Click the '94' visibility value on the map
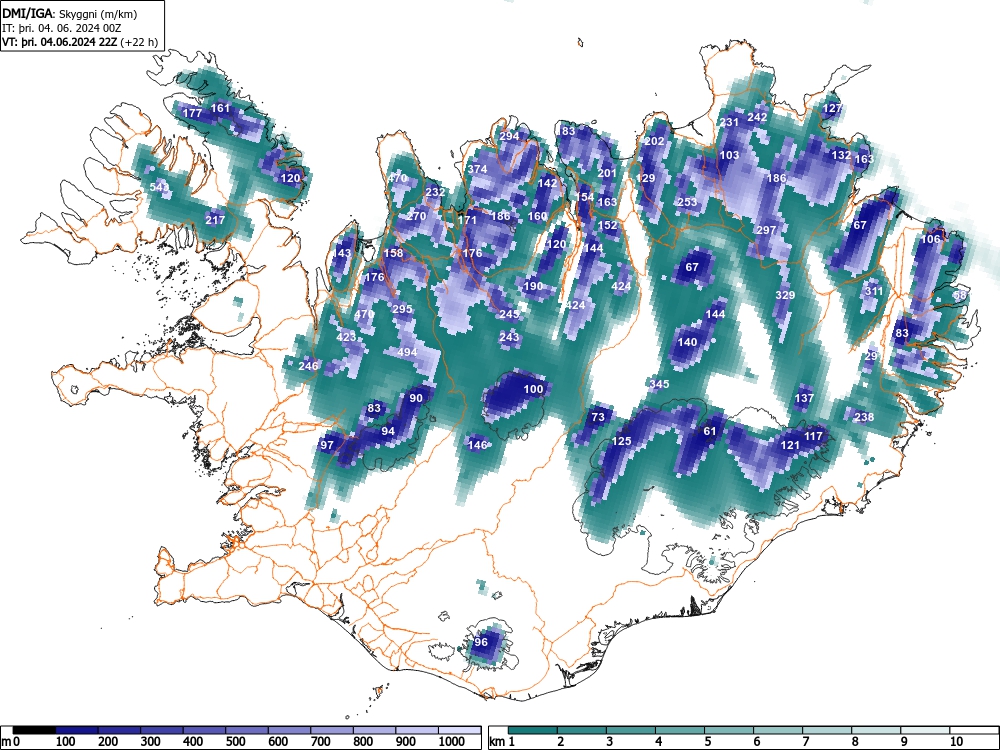The image size is (1000, 750). tap(388, 431)
